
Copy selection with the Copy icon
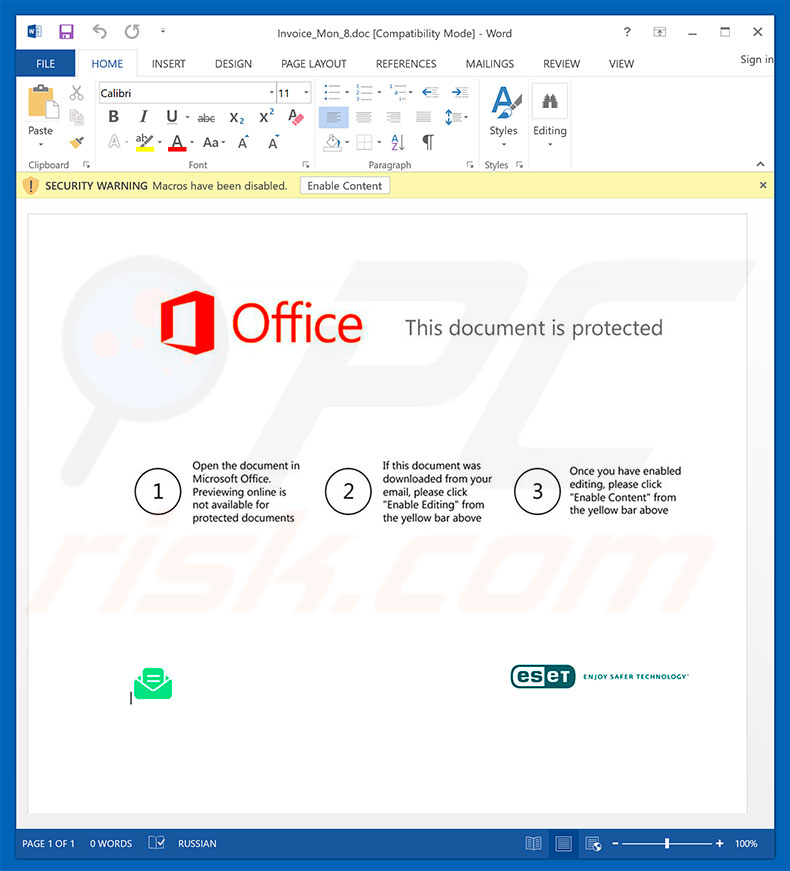point(77,117)
